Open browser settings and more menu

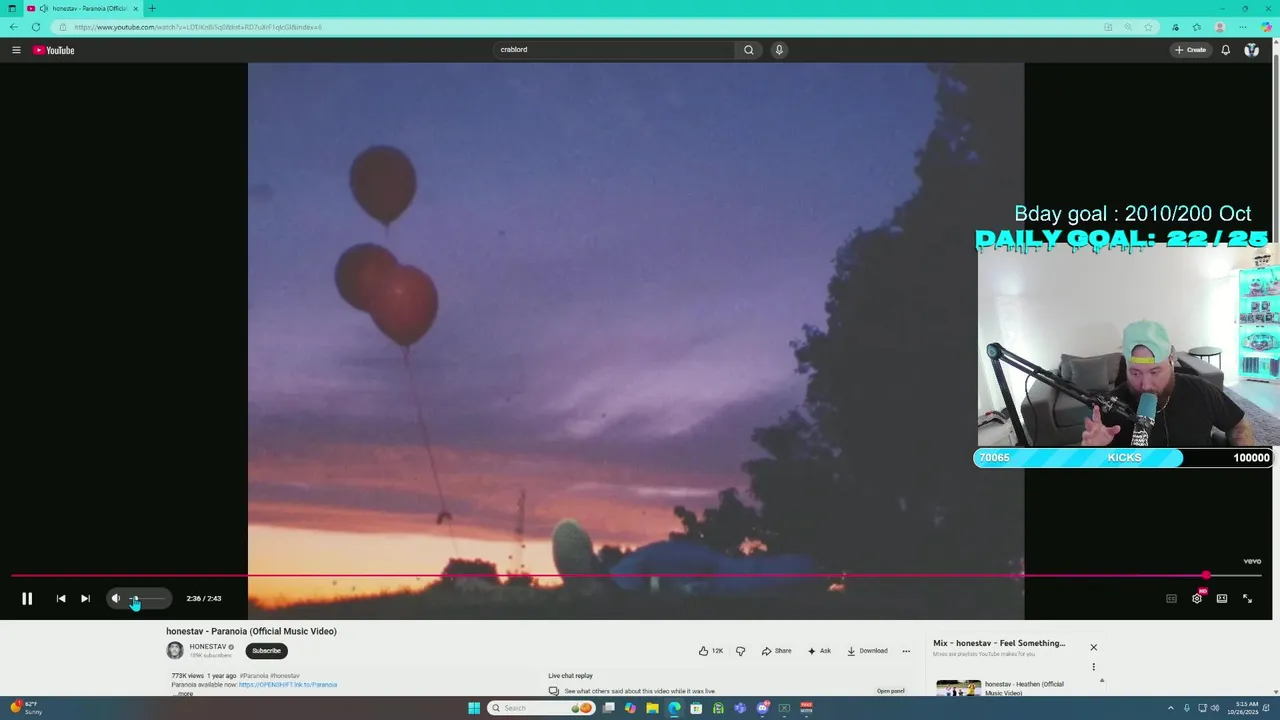[1243, 27]
